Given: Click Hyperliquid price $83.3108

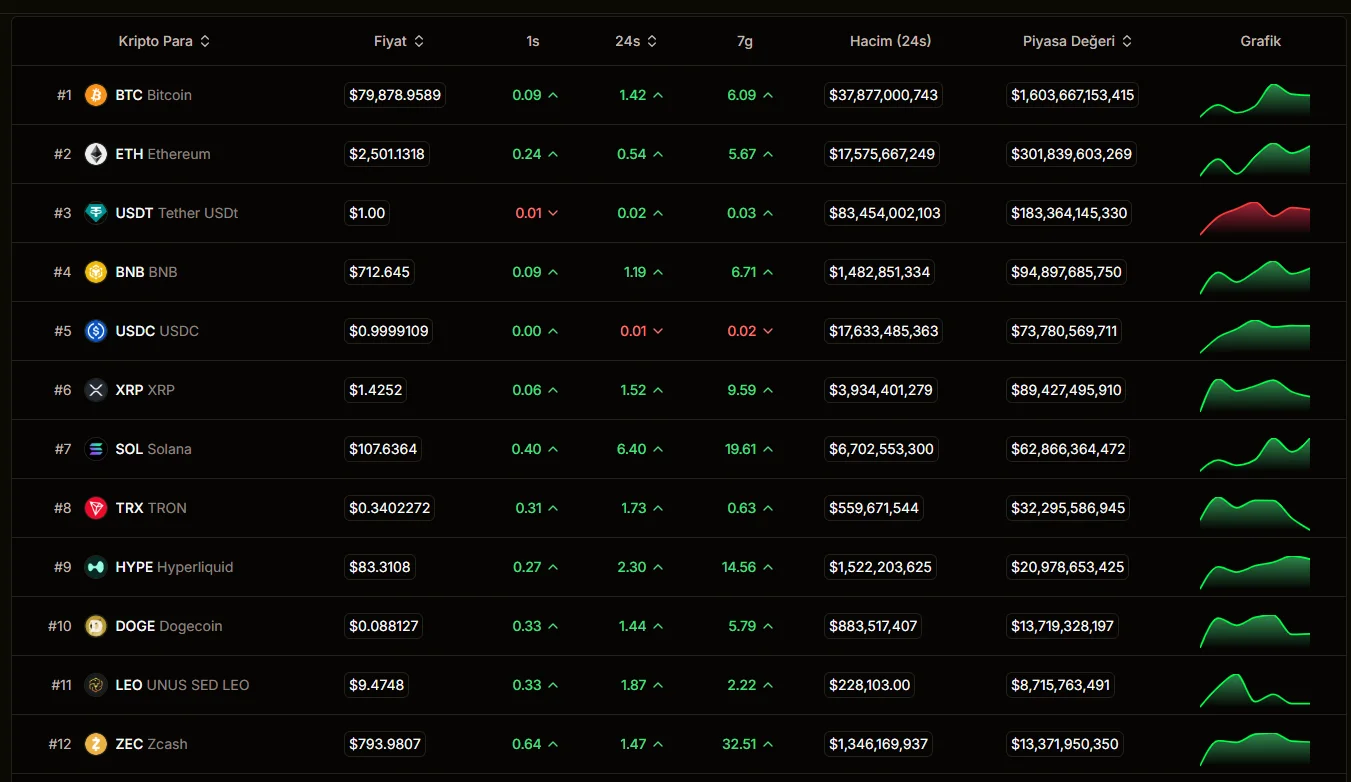Looking at the screenshot, I should tap(380, 567).
